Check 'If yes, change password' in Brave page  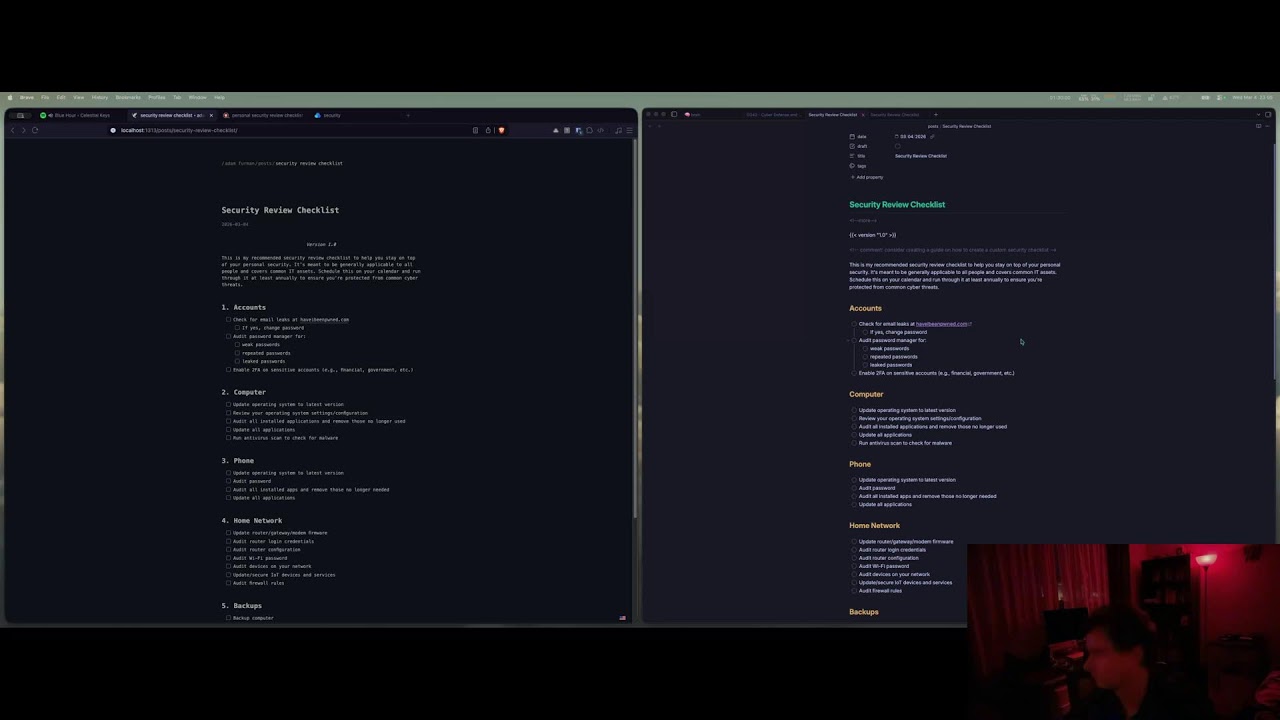[237, 328]
